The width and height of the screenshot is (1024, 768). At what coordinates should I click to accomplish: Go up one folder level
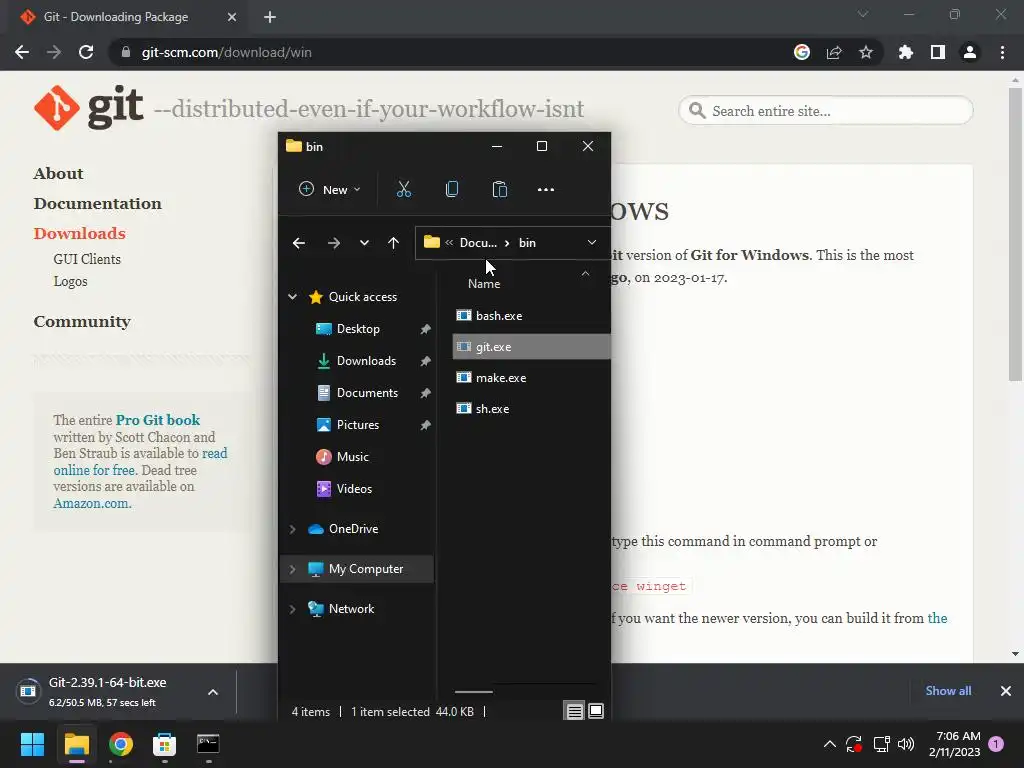coord(393,243)
